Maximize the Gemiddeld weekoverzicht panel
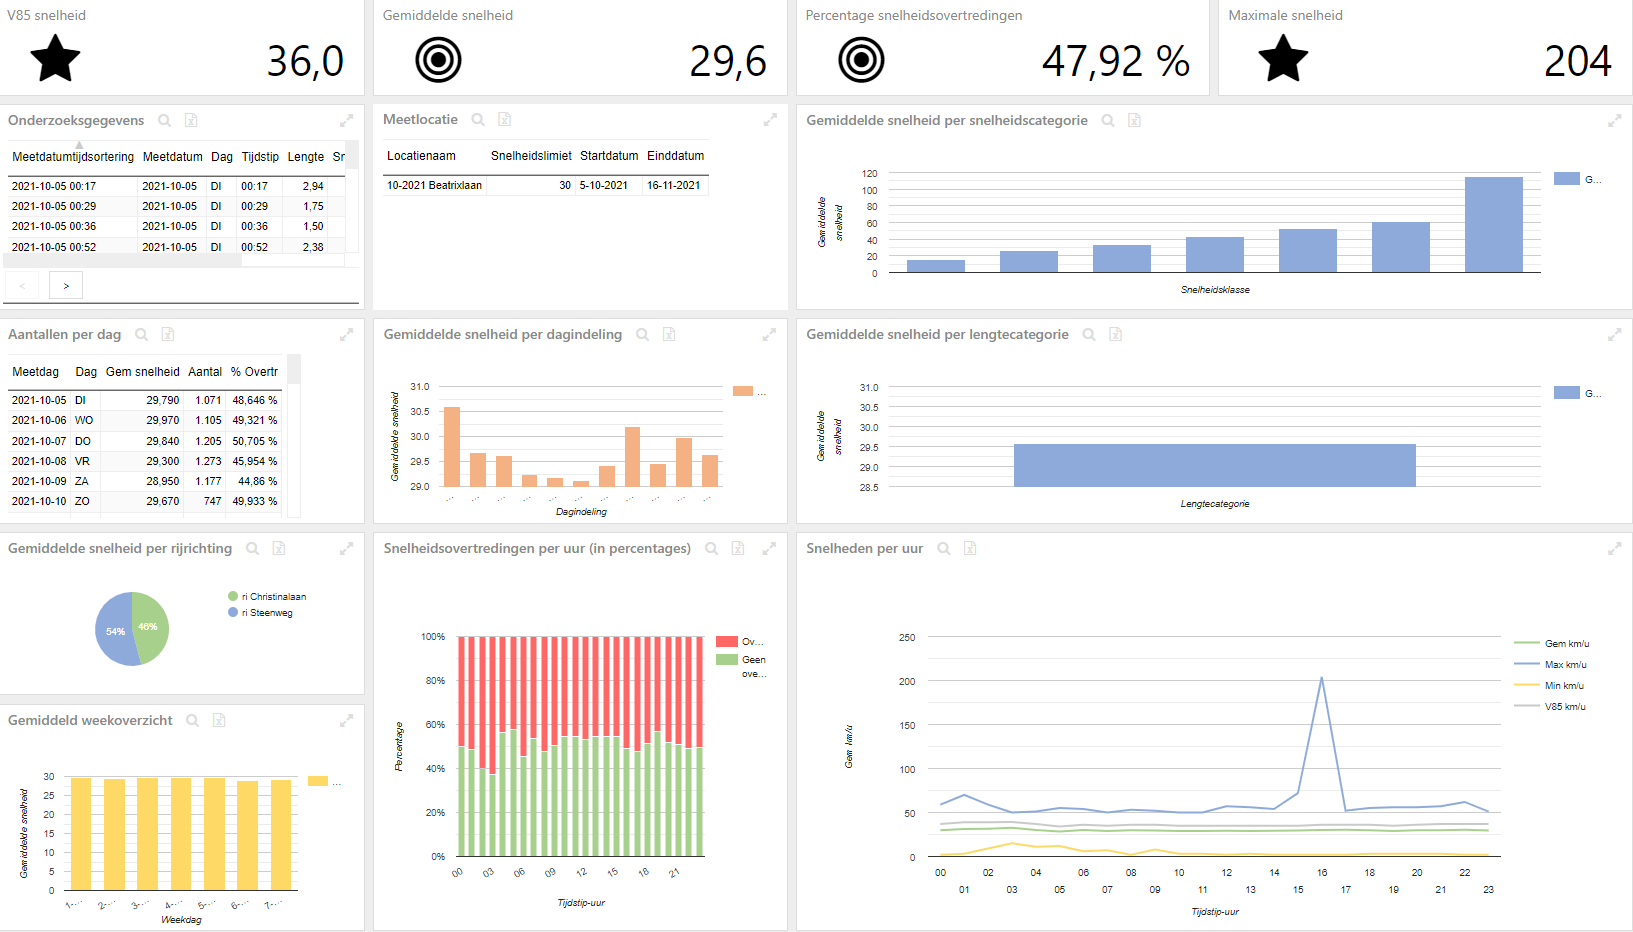The width and height of the screenshot is (1633, 932). pos(346,720)
